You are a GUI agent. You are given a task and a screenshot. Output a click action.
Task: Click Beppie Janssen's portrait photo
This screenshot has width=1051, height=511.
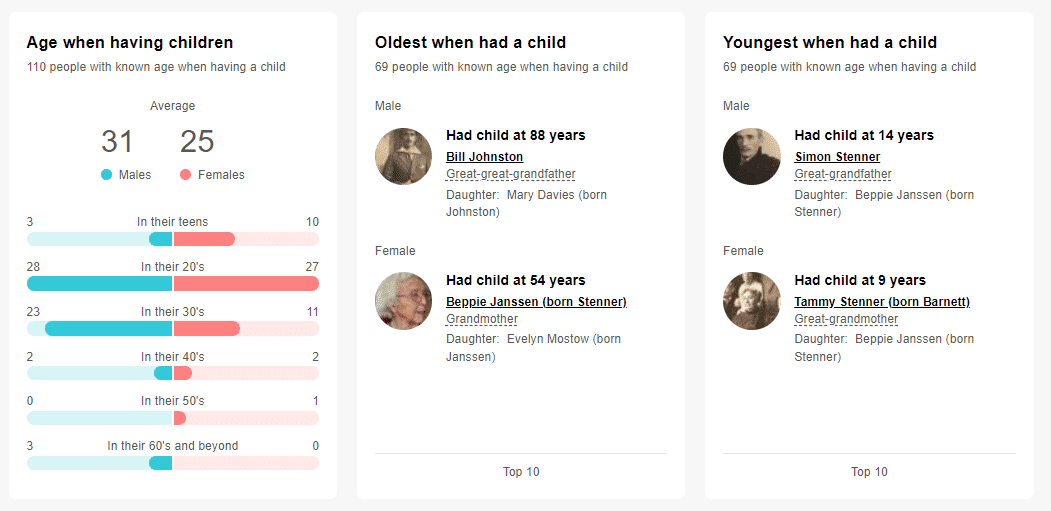(403, 301)
